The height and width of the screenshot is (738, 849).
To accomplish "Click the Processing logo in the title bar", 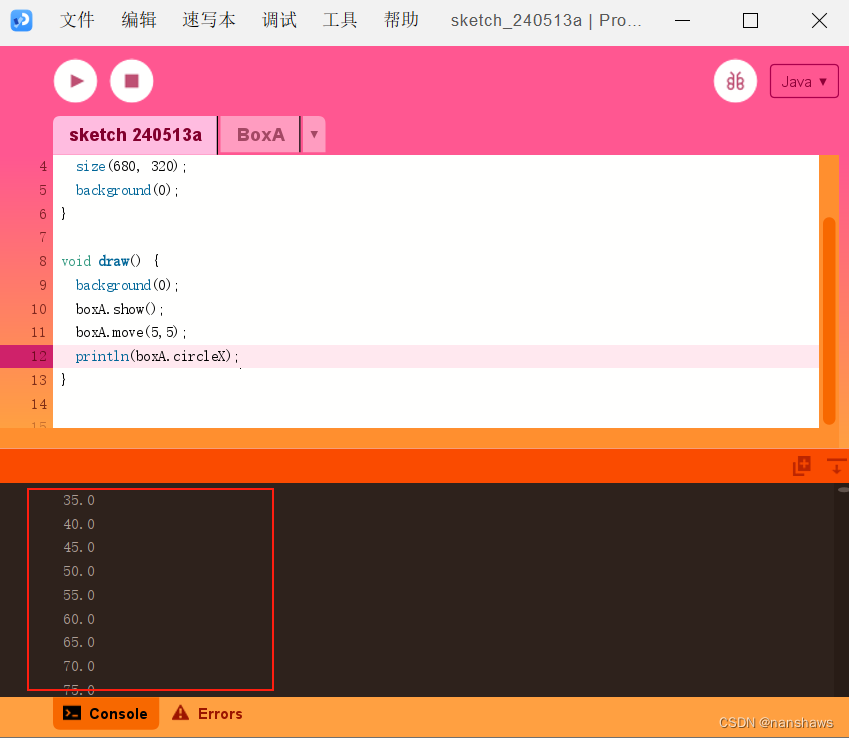I will 22,20.
